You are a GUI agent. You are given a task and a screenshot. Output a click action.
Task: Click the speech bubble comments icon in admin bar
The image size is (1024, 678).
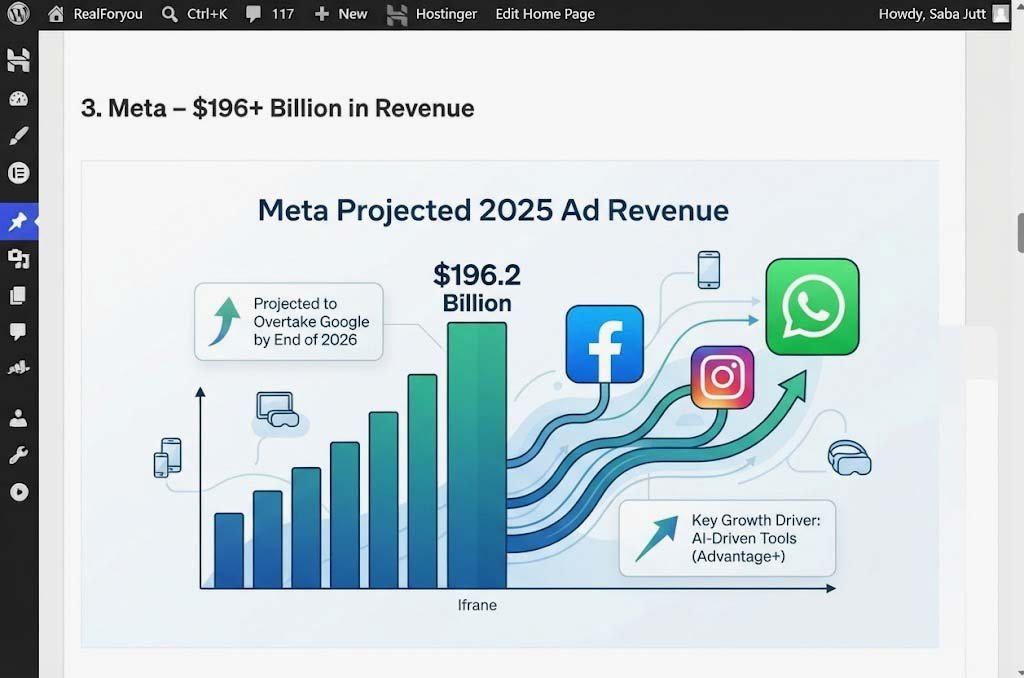click(x=253, y=14)
